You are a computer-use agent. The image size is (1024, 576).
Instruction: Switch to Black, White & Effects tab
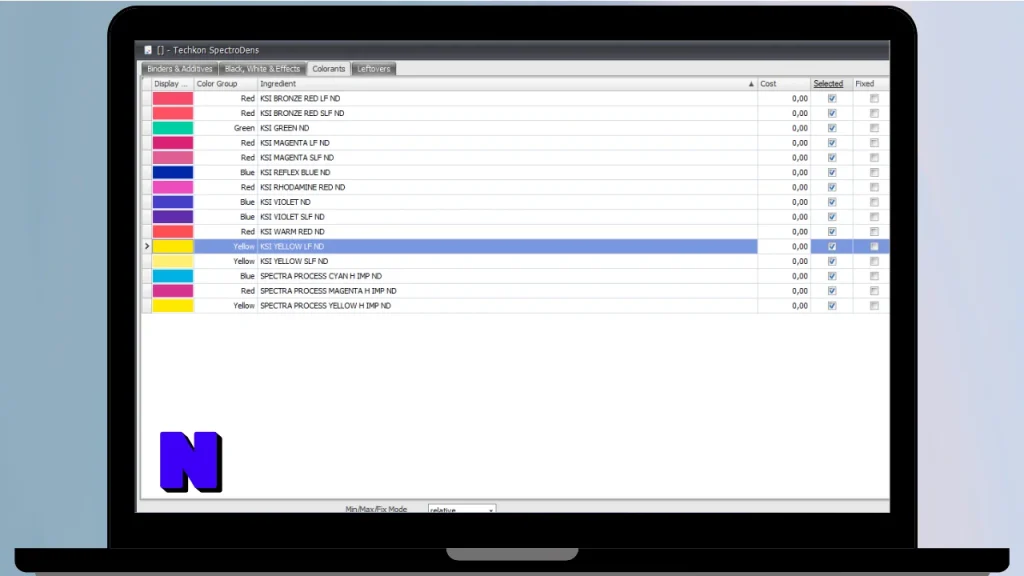tap(262, 69)
